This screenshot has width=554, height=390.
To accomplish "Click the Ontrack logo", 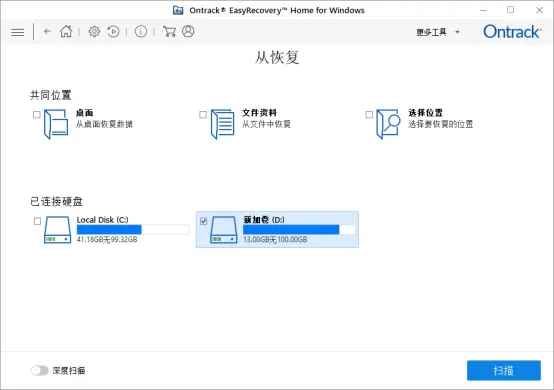I will (x=512, y=32).
